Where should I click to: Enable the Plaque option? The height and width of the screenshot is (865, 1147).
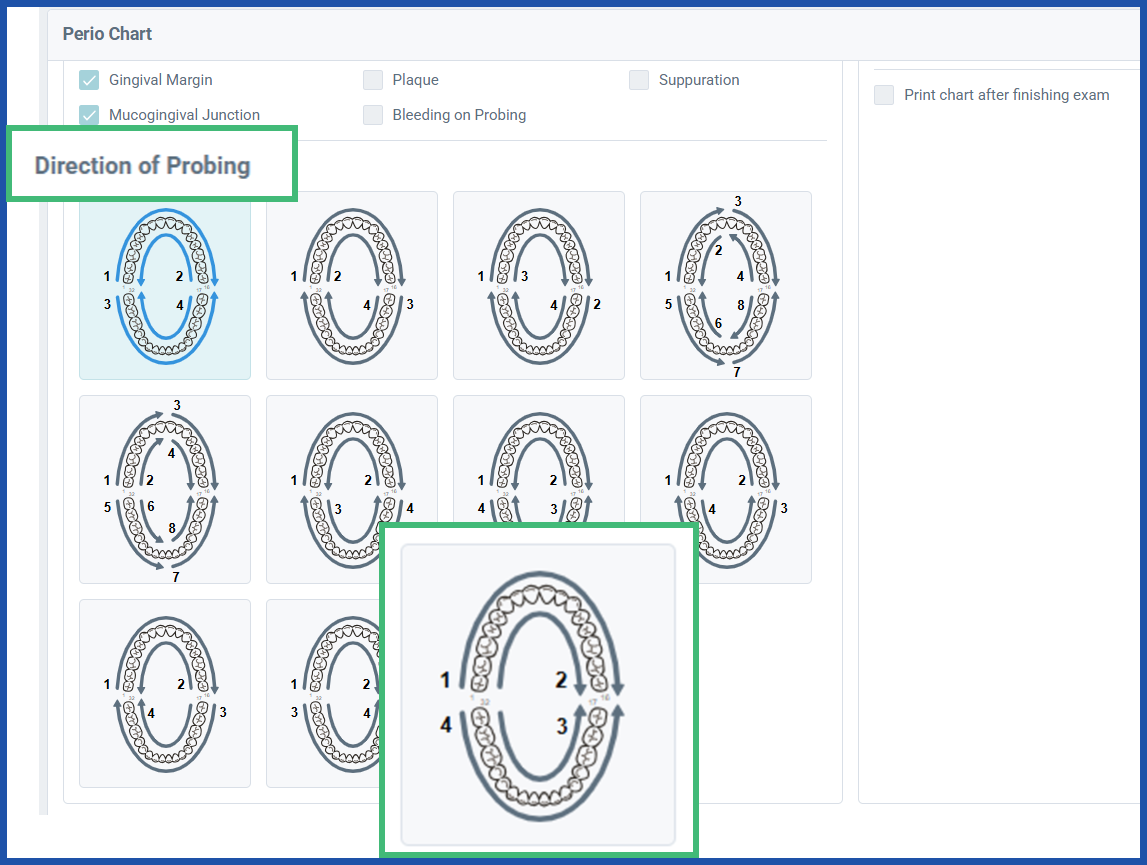click(x=373, y=80)
